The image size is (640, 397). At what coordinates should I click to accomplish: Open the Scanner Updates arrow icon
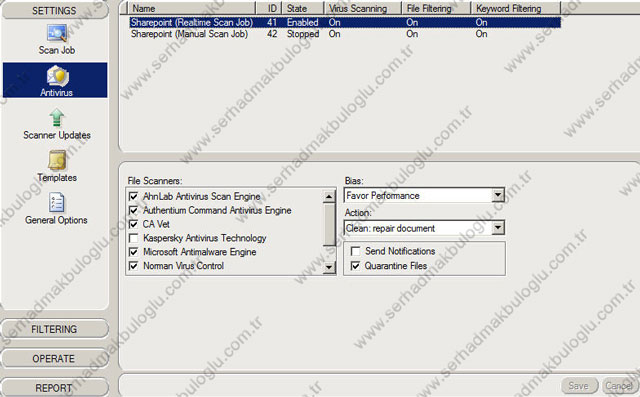coord(57,118)
